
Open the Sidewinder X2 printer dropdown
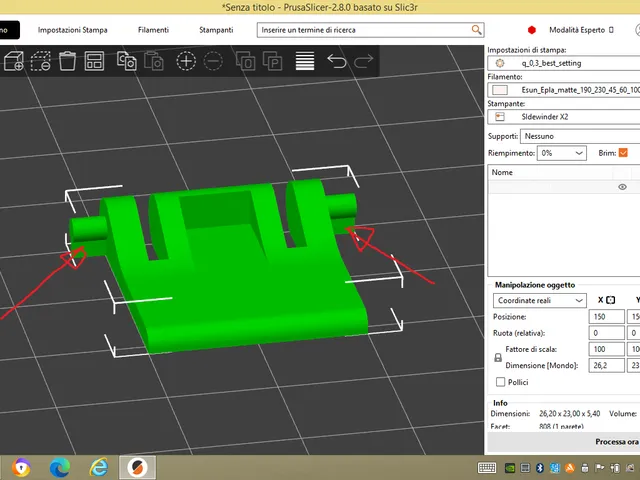point(564,117)
